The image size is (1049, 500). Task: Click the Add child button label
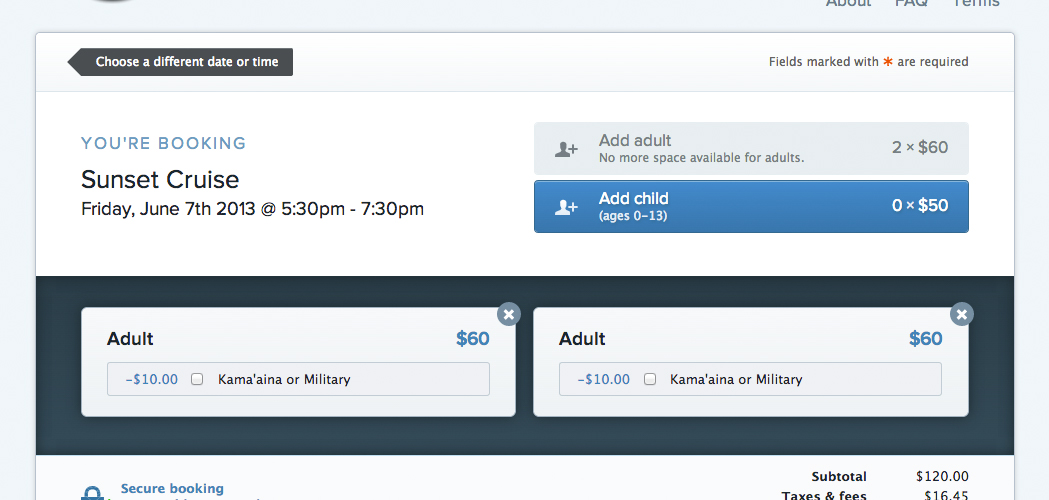point(634,199)
